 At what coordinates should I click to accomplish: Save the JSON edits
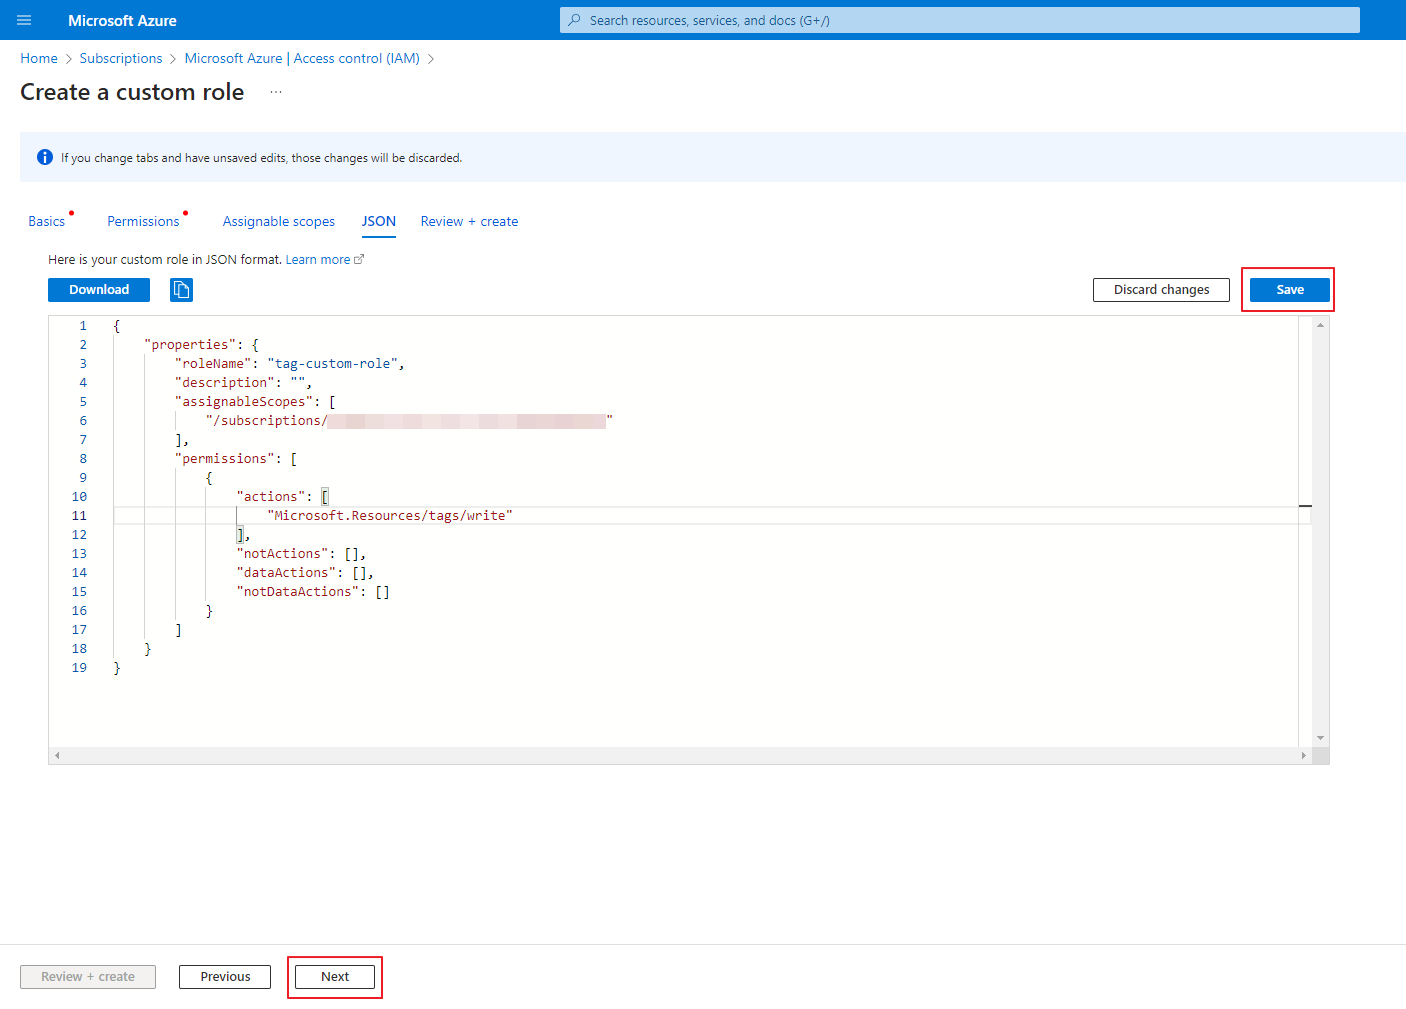coord(1289,290)
